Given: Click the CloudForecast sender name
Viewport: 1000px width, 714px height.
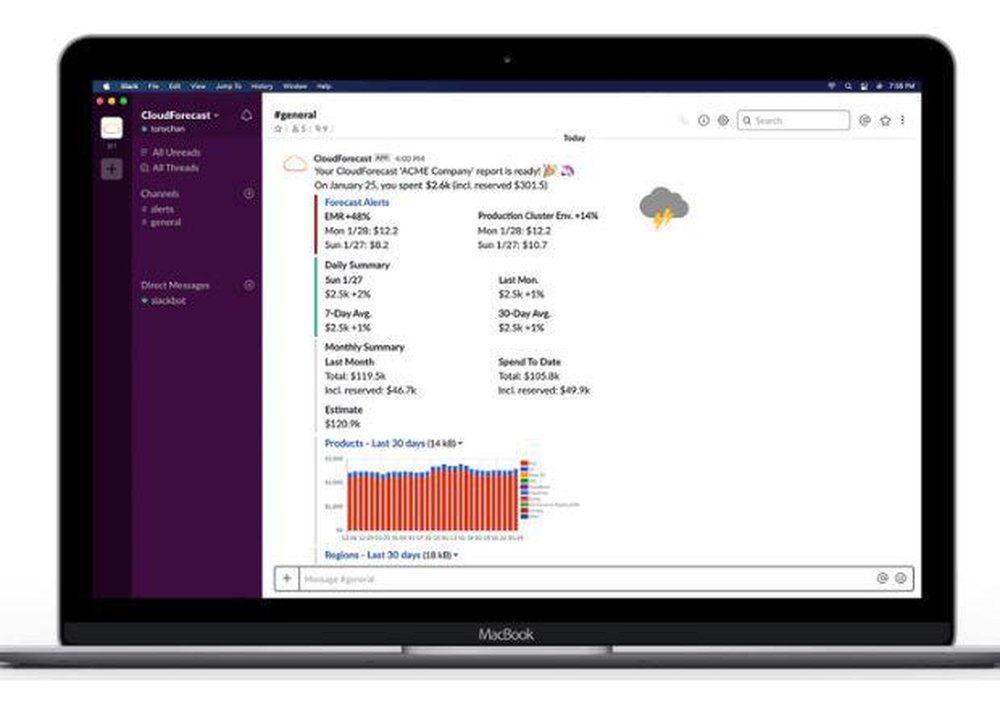Looking at the screenshot, I should tap(342, 158).
